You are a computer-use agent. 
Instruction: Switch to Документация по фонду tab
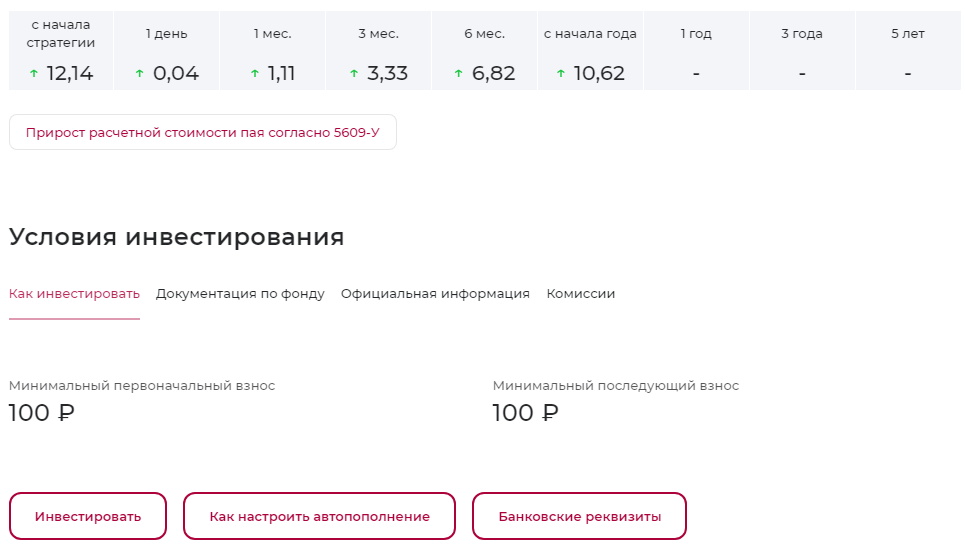click(240, 294)
